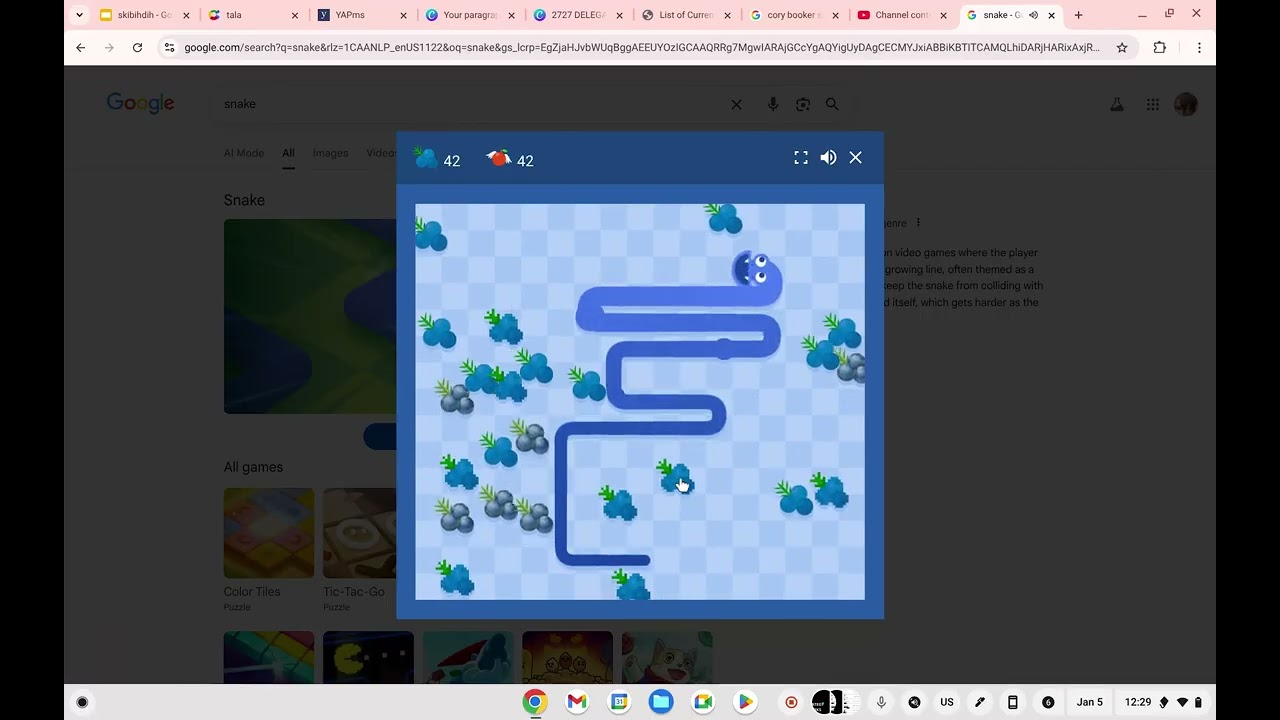1280x720 pixels.
Task: Open the Color Tiles game thumbnail
Action: pyautogui.click(x=269, y=533)
